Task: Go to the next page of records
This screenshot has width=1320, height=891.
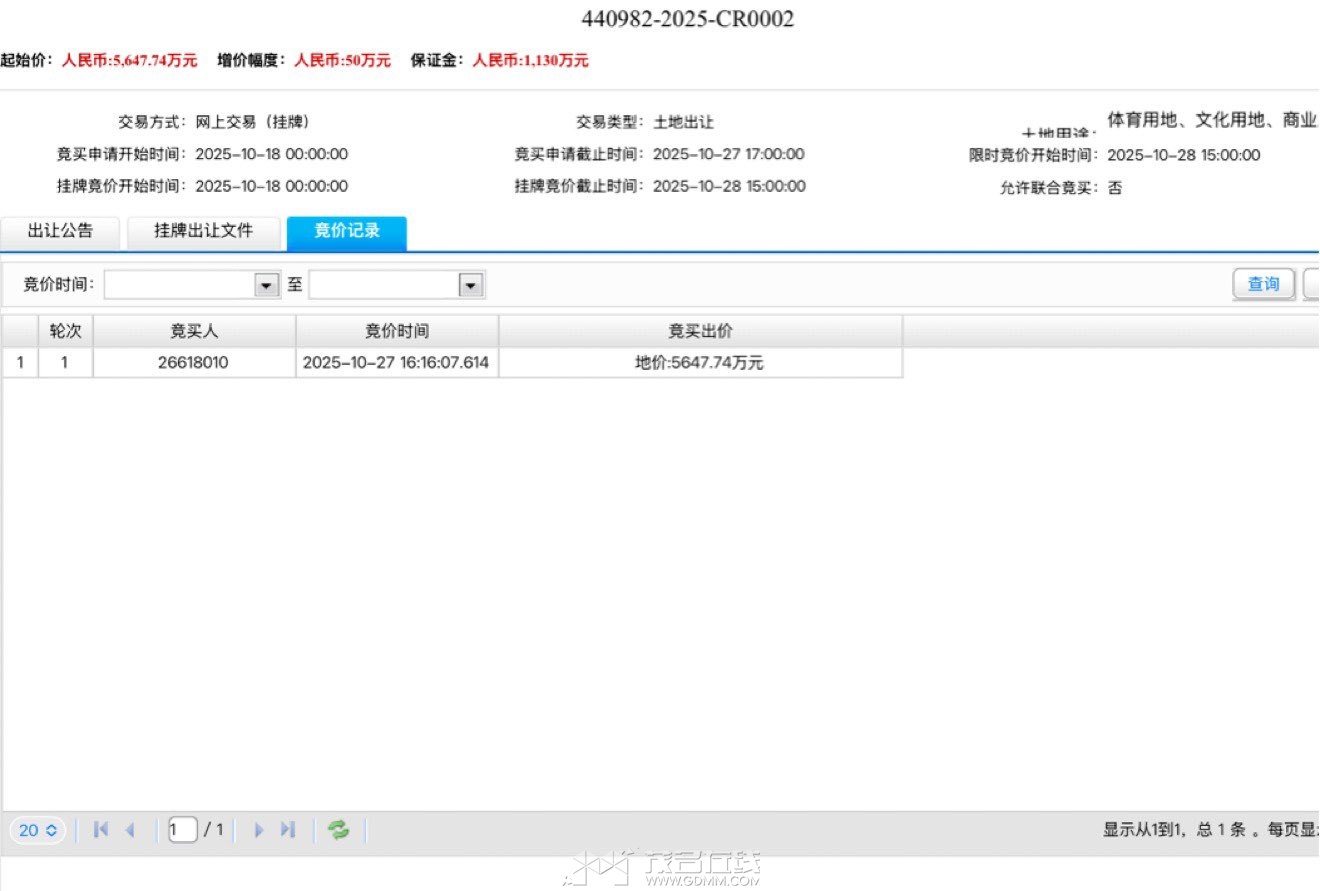Action: [x=259, y=830]
